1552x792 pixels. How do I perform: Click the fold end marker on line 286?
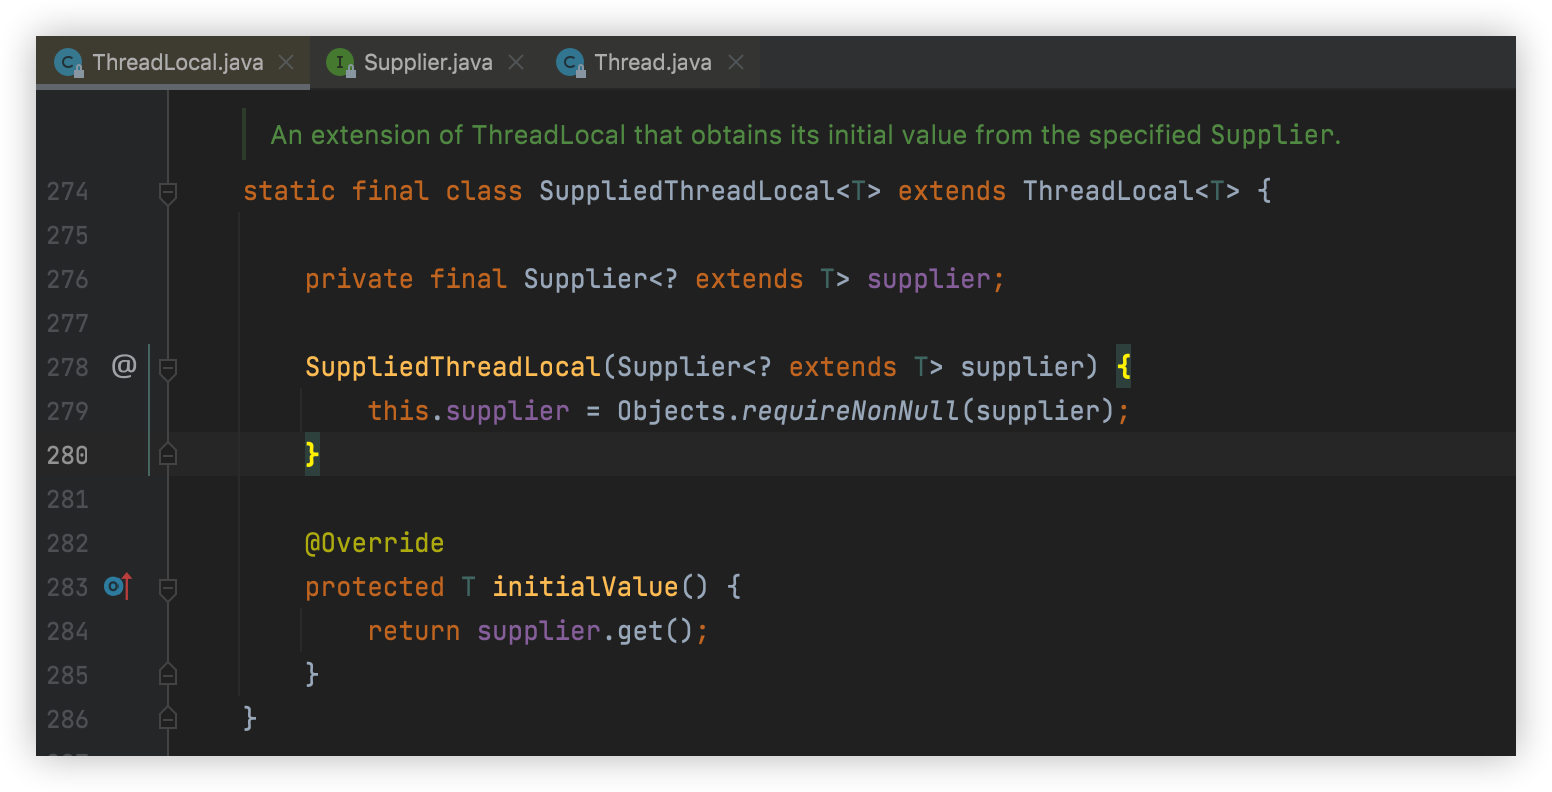(168, 719)
